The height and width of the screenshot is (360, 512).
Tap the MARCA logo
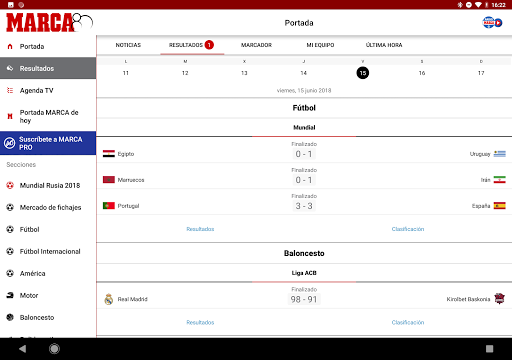click(49, 23)
